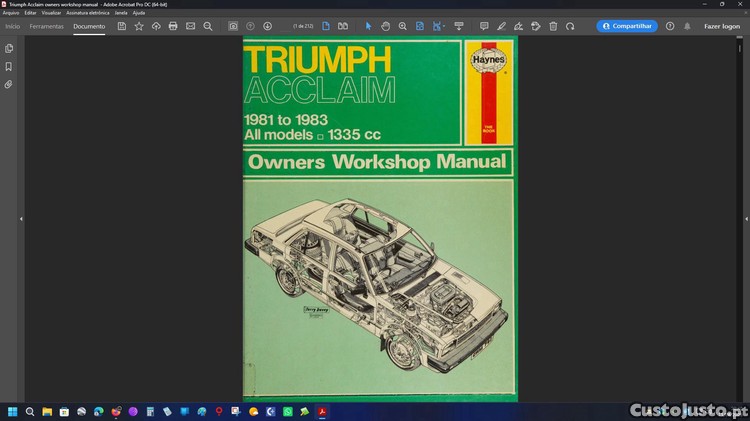Activate the selection arrow tool
The height and width of the screenshot is (421, 750).
368,26
